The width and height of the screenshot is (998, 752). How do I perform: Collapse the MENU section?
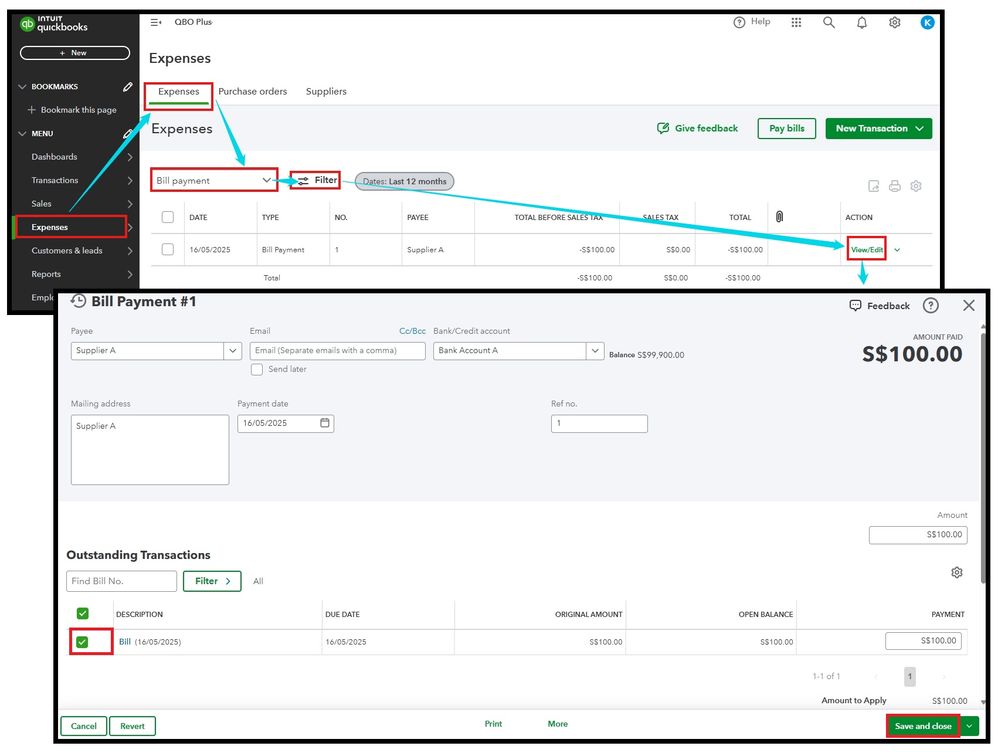[x=22, y=134]
